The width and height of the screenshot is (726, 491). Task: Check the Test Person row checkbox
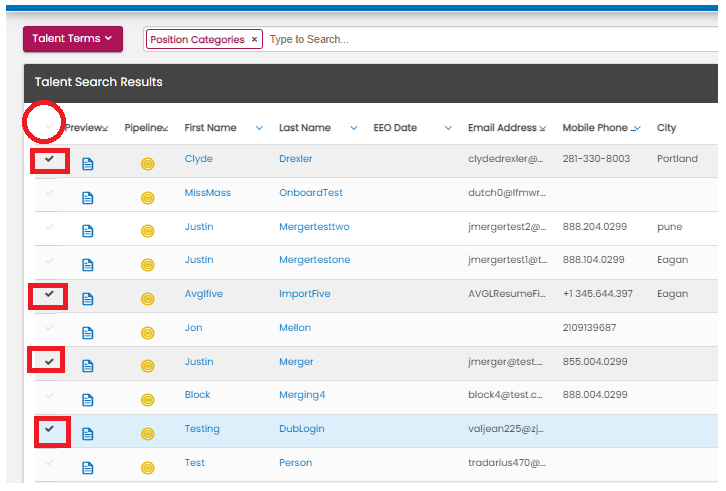(49, 462)
